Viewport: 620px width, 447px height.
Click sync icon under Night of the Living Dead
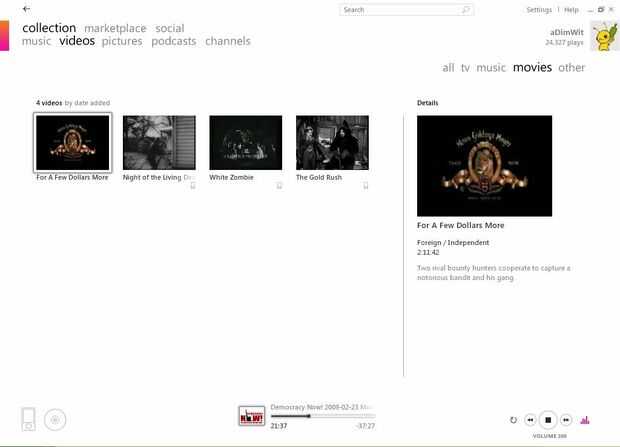pos(193,186)
